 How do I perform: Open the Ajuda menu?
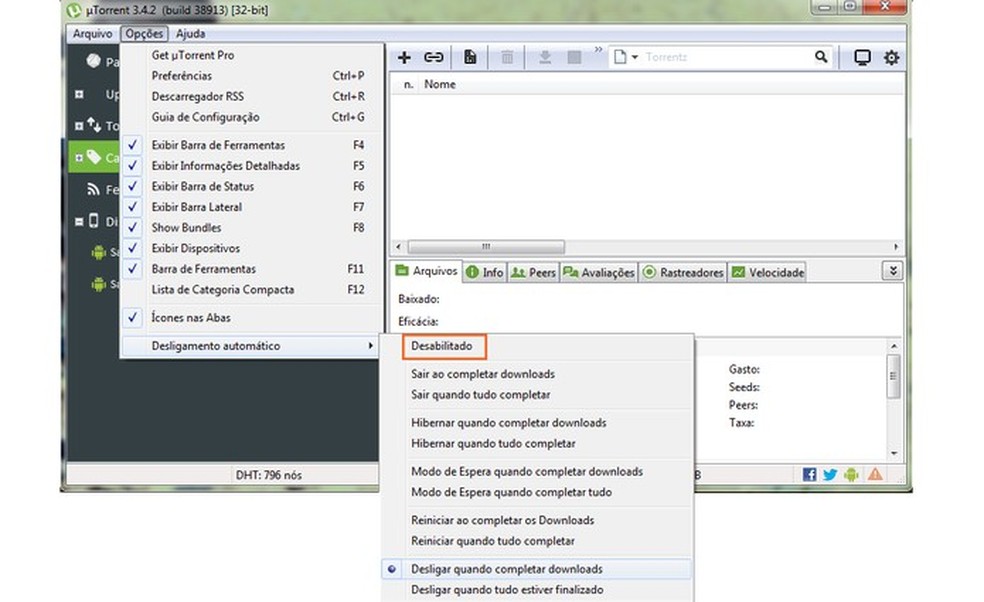pos(190,34)
